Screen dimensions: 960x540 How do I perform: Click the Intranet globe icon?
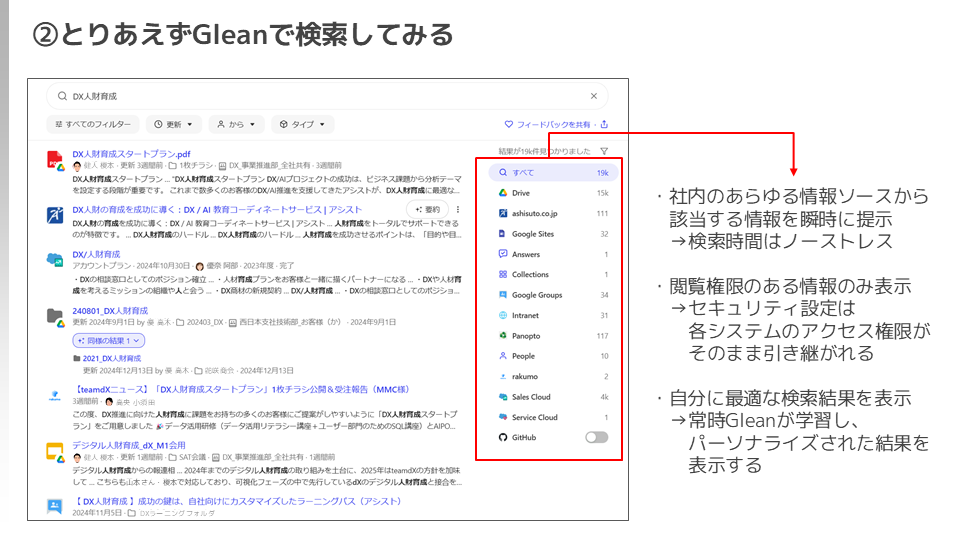tap(503, 315)
